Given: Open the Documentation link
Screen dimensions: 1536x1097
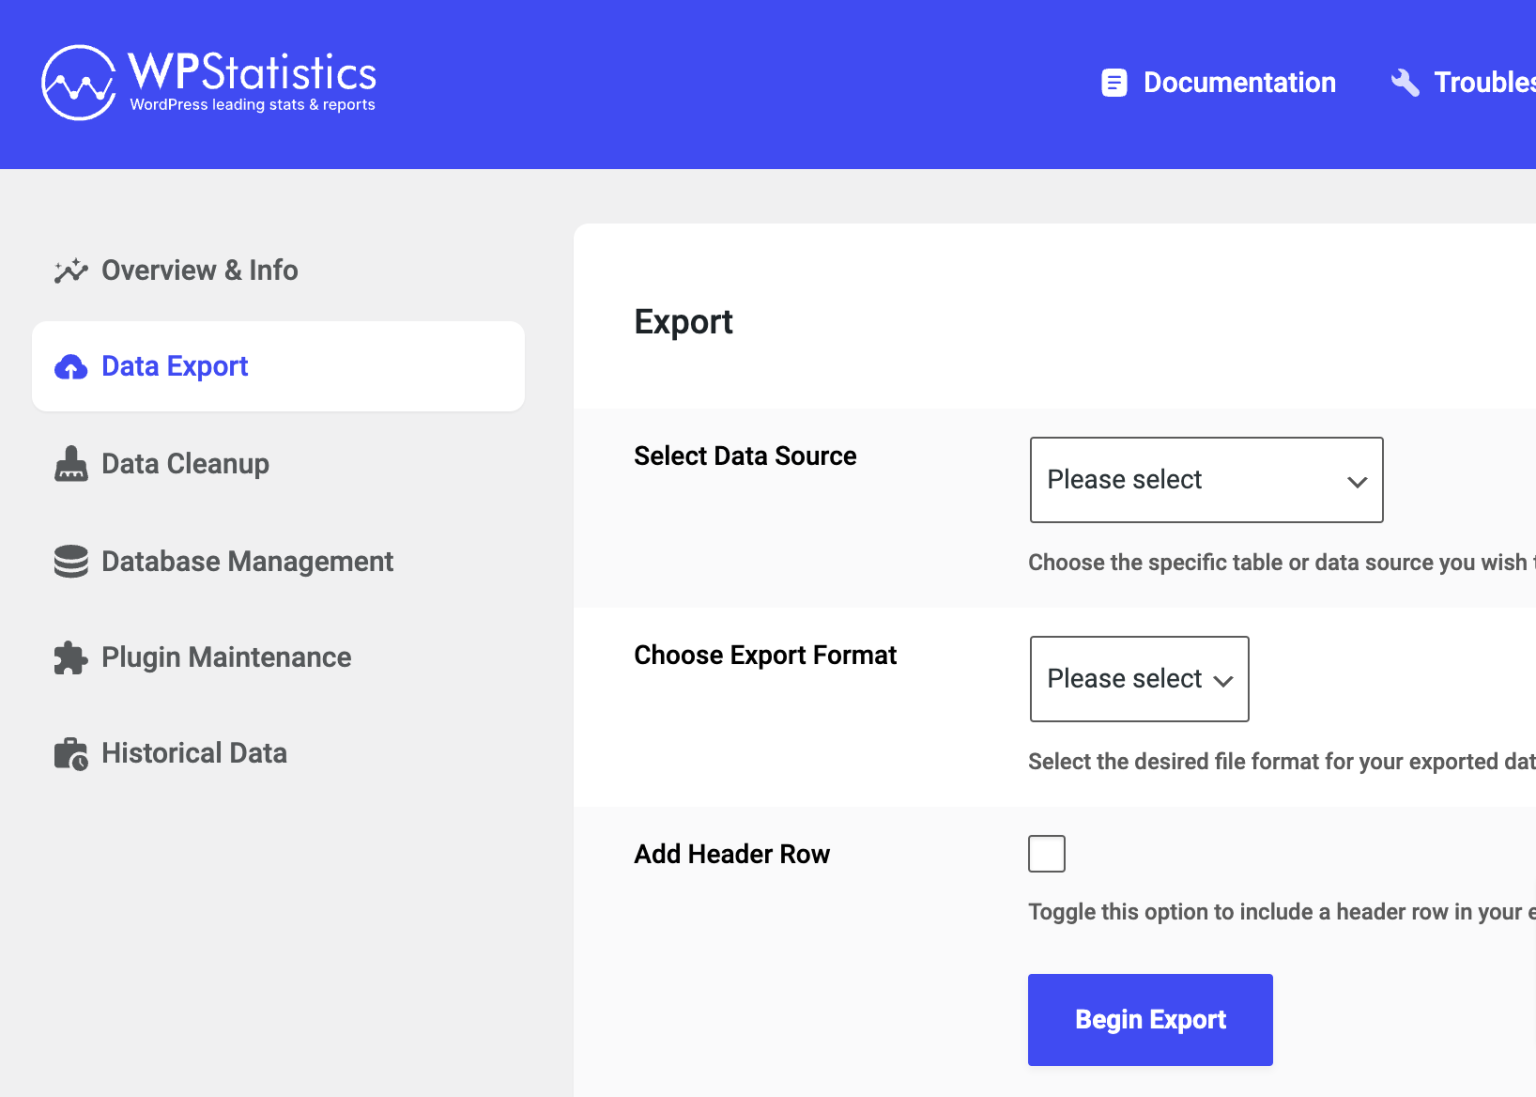Looking at the screenshot, I should 1240,82.
